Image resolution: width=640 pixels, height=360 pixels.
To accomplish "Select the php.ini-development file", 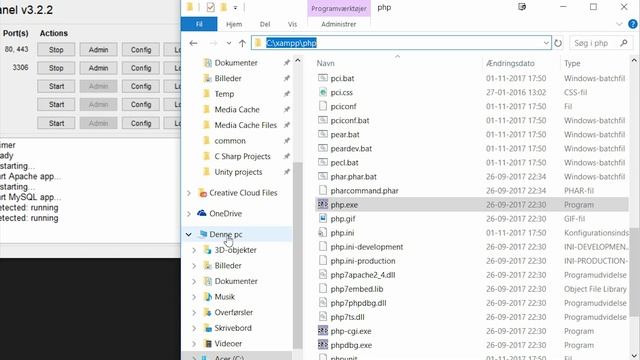I will coord(367,247).
